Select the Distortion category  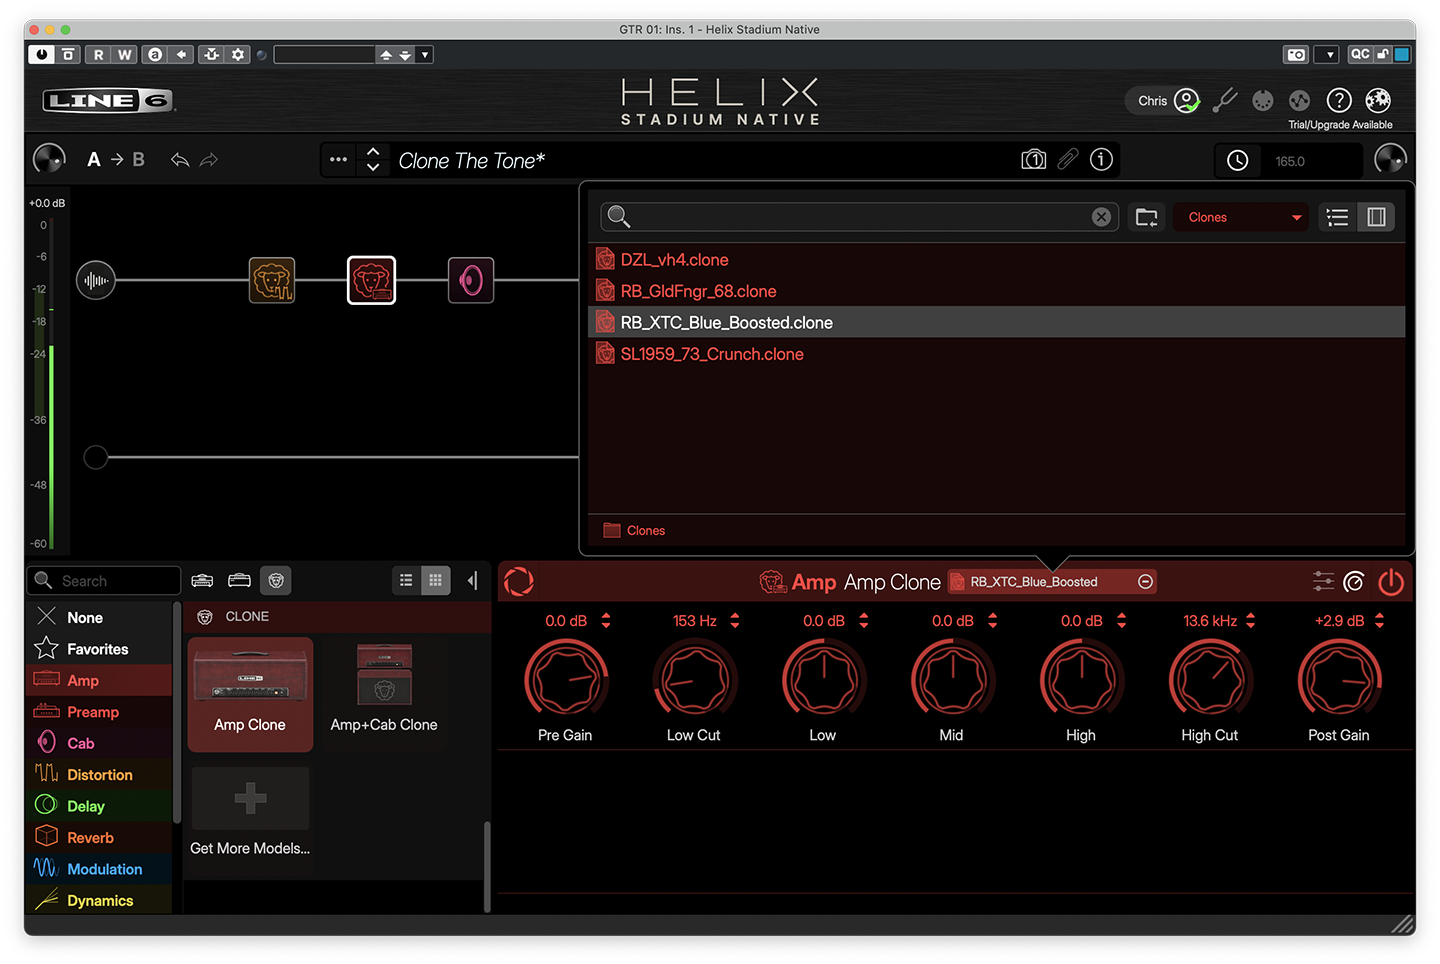99,775
